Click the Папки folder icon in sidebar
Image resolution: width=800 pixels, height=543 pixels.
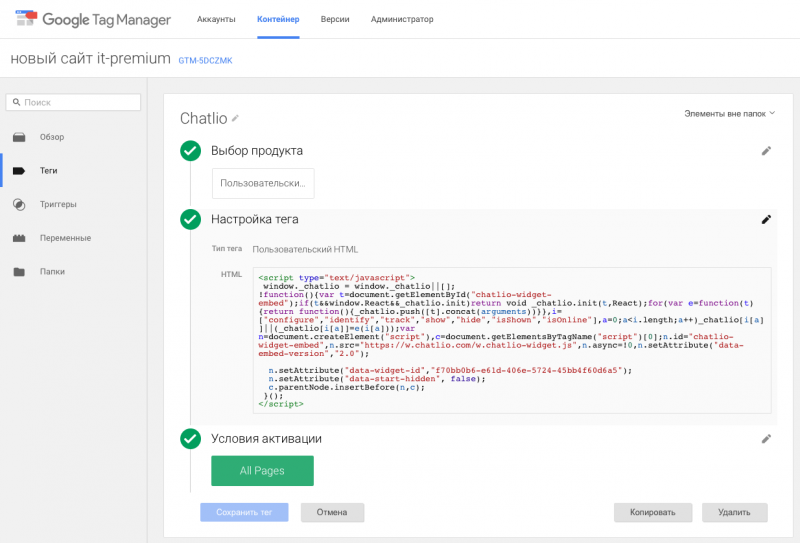tap(19, 271)
